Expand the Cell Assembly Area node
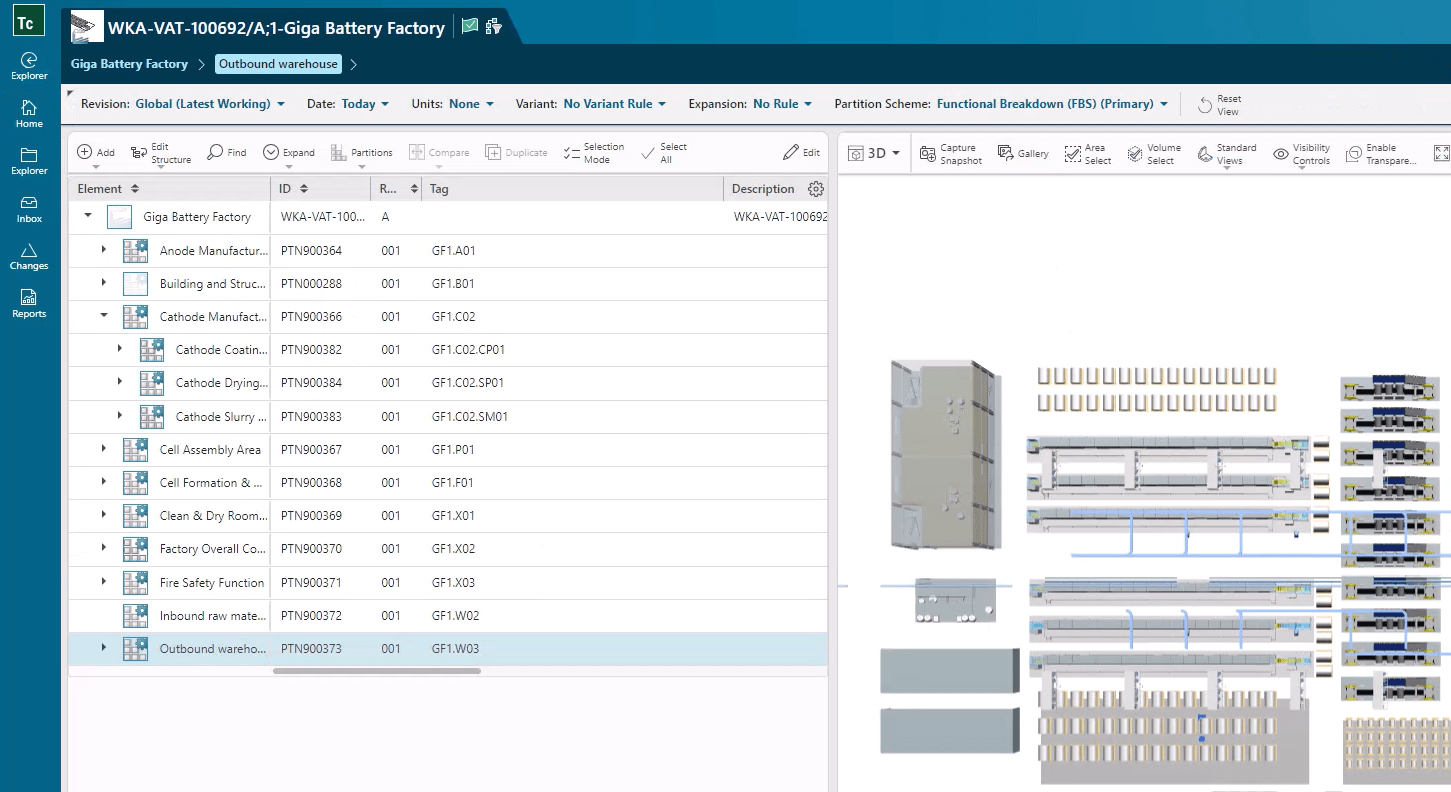Image resolution: width=1451 pixels, height=792 pixels. 104,449
